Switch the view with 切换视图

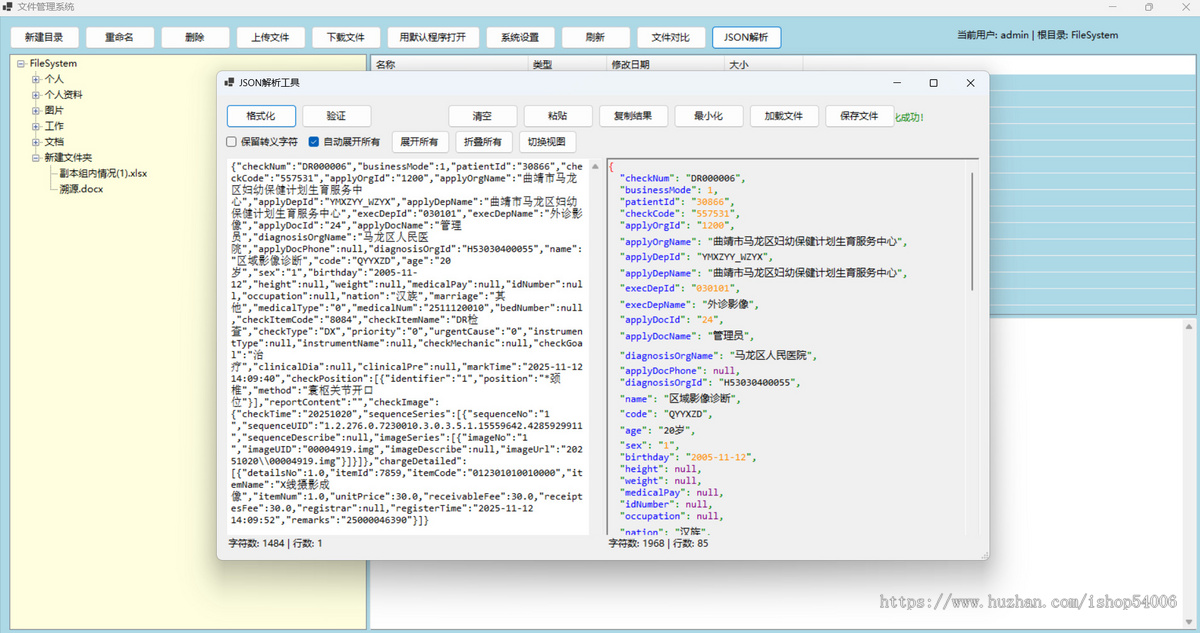[x=547, y=142]
